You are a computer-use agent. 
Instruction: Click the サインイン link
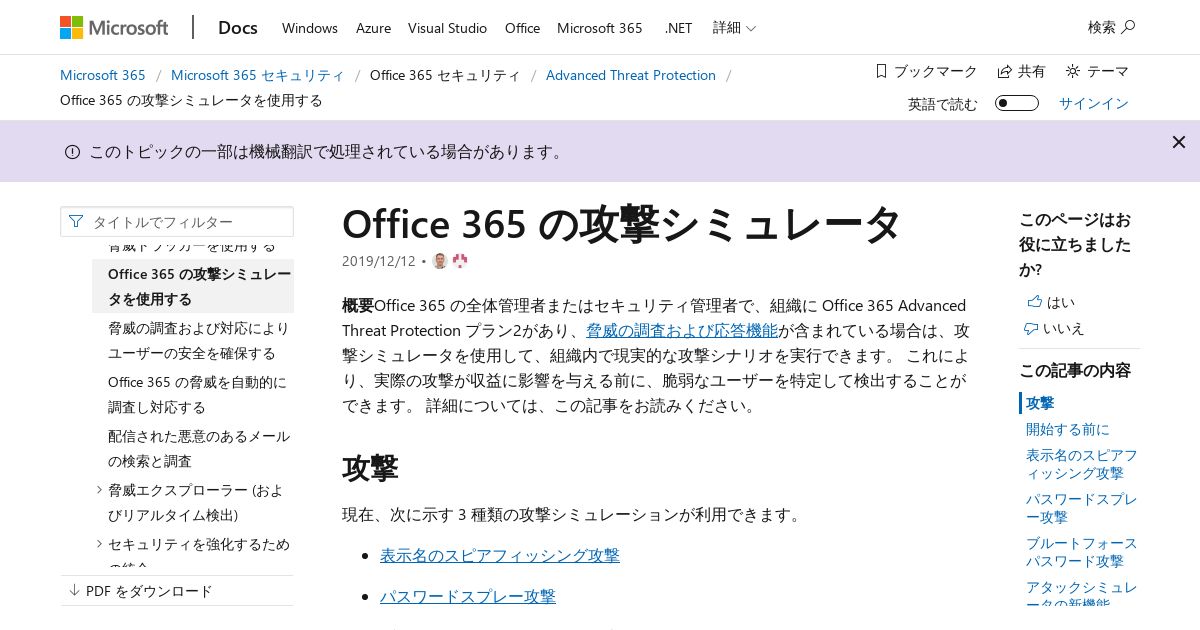click(1094, 103)
